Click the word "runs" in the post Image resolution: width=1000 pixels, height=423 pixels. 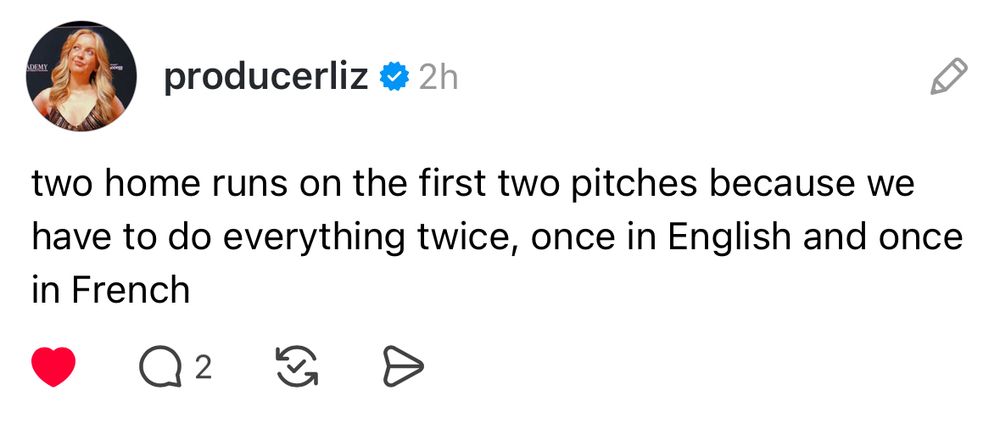232,186
